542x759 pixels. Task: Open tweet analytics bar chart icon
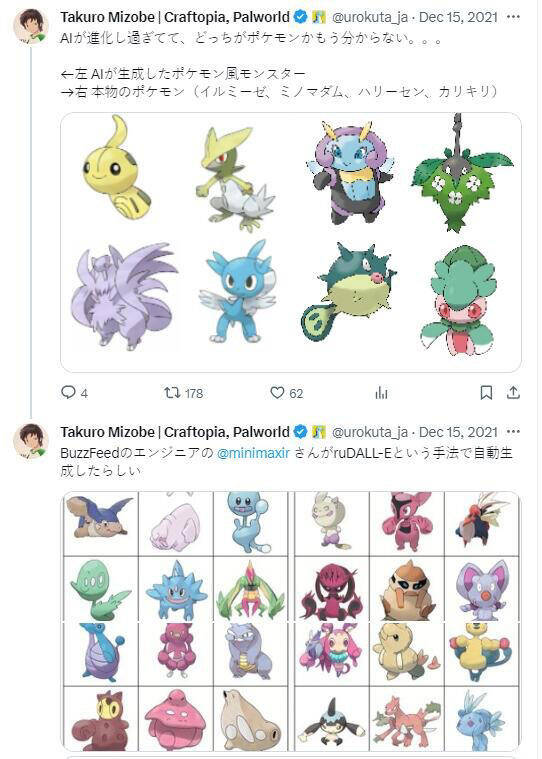[x=381, y=392]
